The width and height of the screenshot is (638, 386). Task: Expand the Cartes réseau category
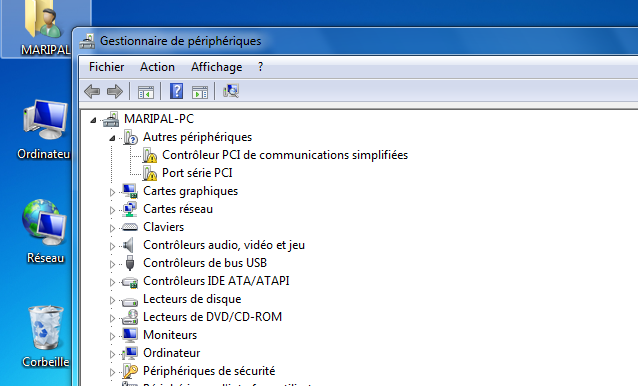click(x=112, y=210)
